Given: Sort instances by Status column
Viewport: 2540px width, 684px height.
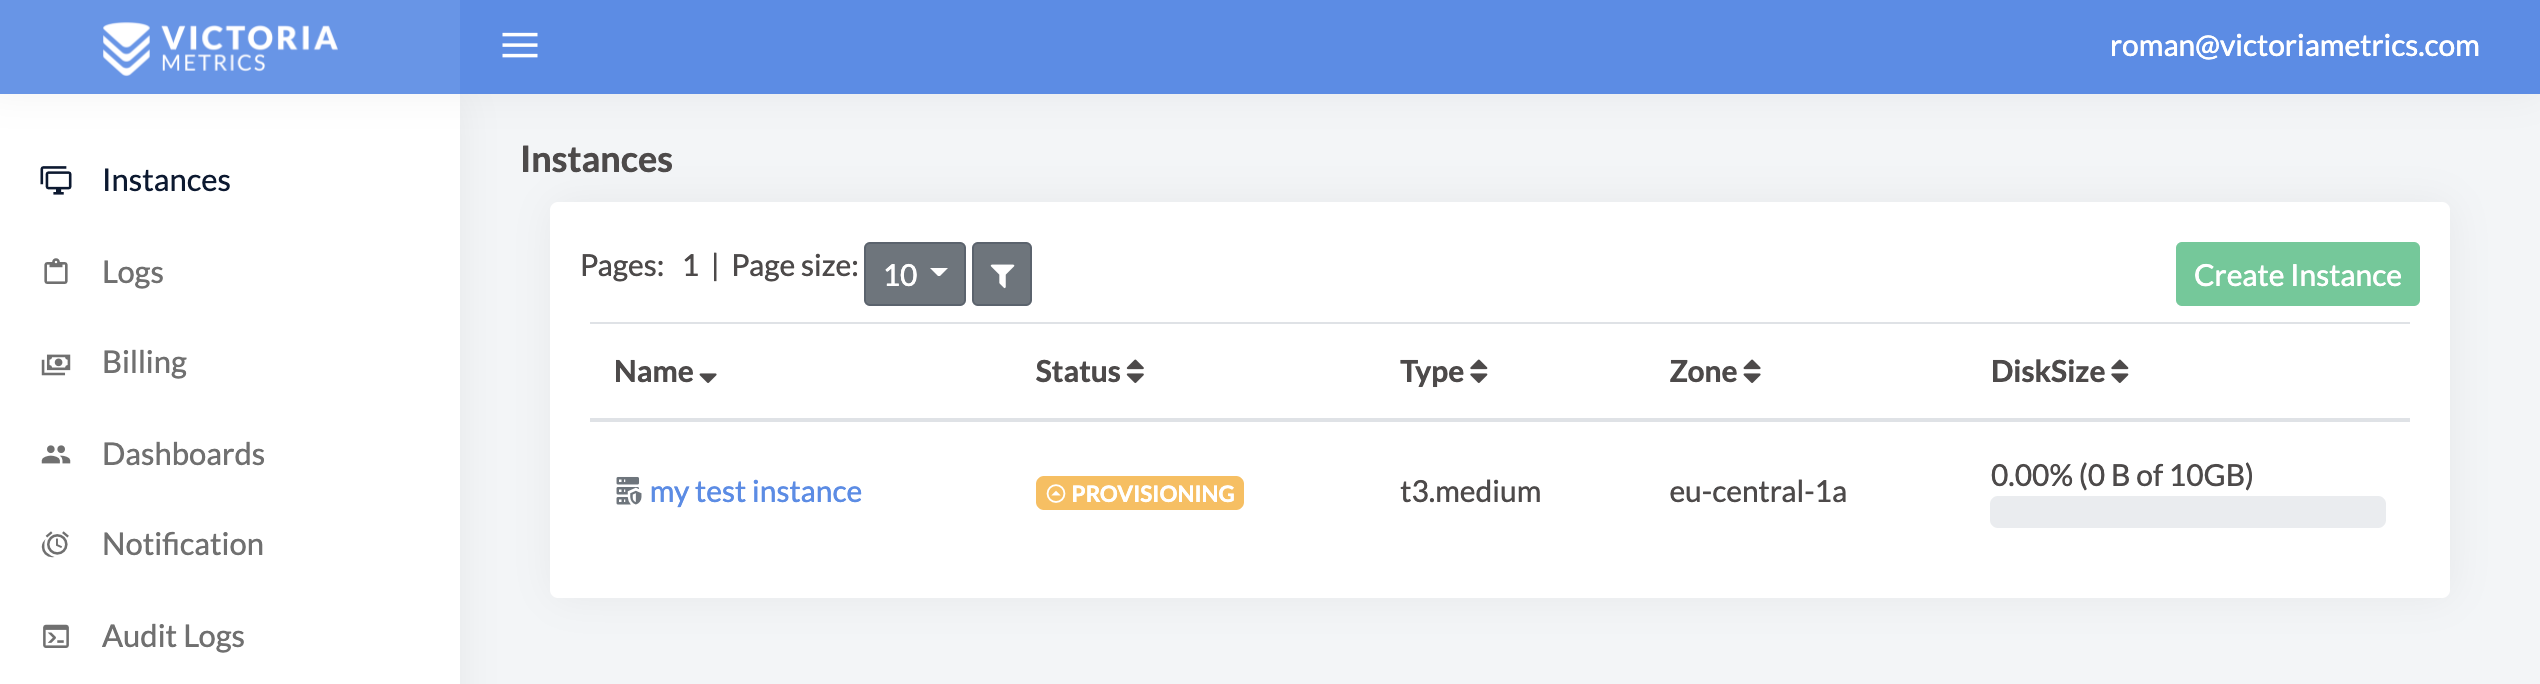Looking at the screenshot, I should click(1089, 372).
